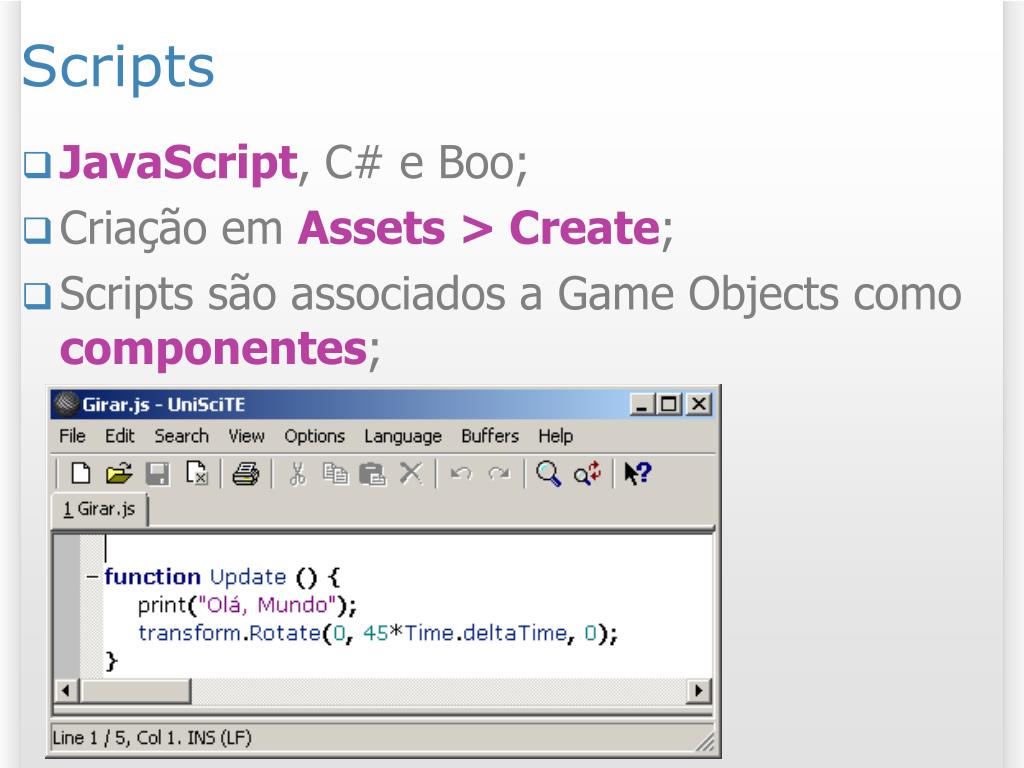The image size is (1024, 768).
Task: Open Replace with the magnifier-arrows icon
Action: click(587, 473)
